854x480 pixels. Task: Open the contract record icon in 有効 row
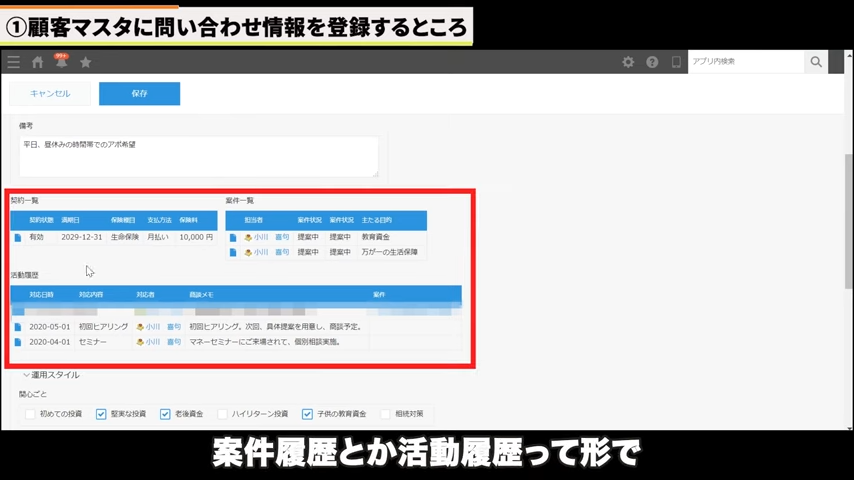(x=18, y=238)
